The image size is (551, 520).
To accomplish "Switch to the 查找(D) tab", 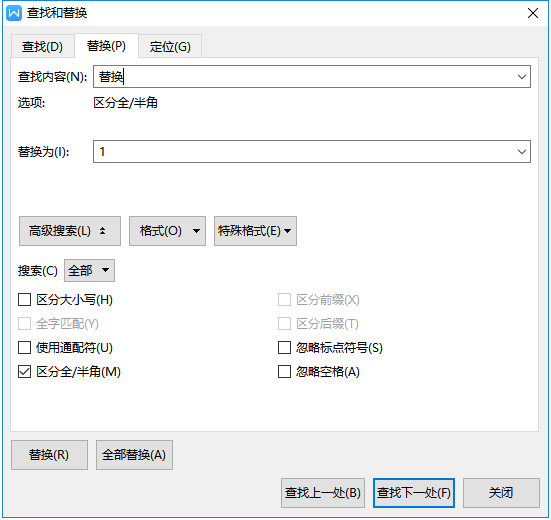I will 43,46.
